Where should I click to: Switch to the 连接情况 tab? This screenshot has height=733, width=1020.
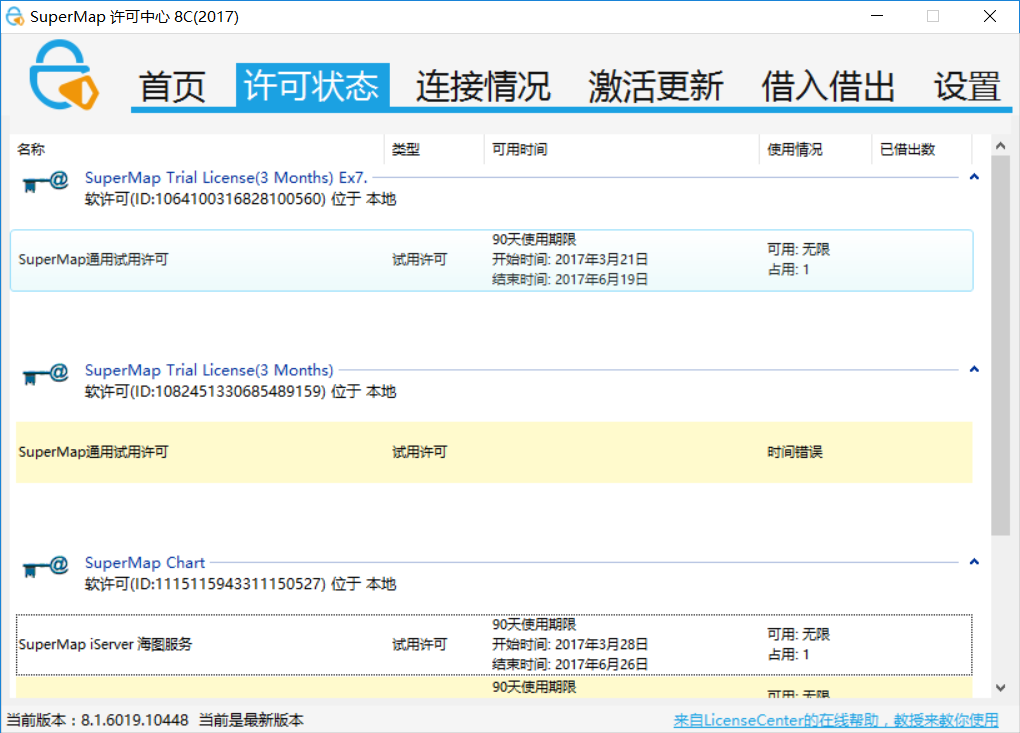click(483, 87)
